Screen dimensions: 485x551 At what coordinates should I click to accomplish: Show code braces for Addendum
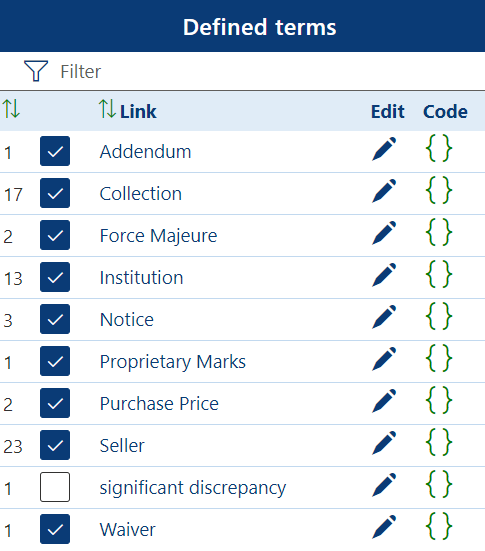pos(439,148)
